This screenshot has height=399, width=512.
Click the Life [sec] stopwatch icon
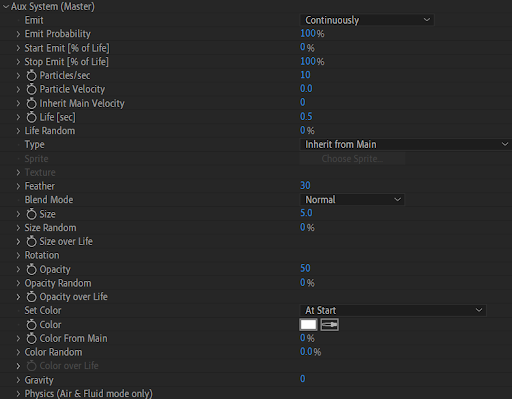[31, 117]
